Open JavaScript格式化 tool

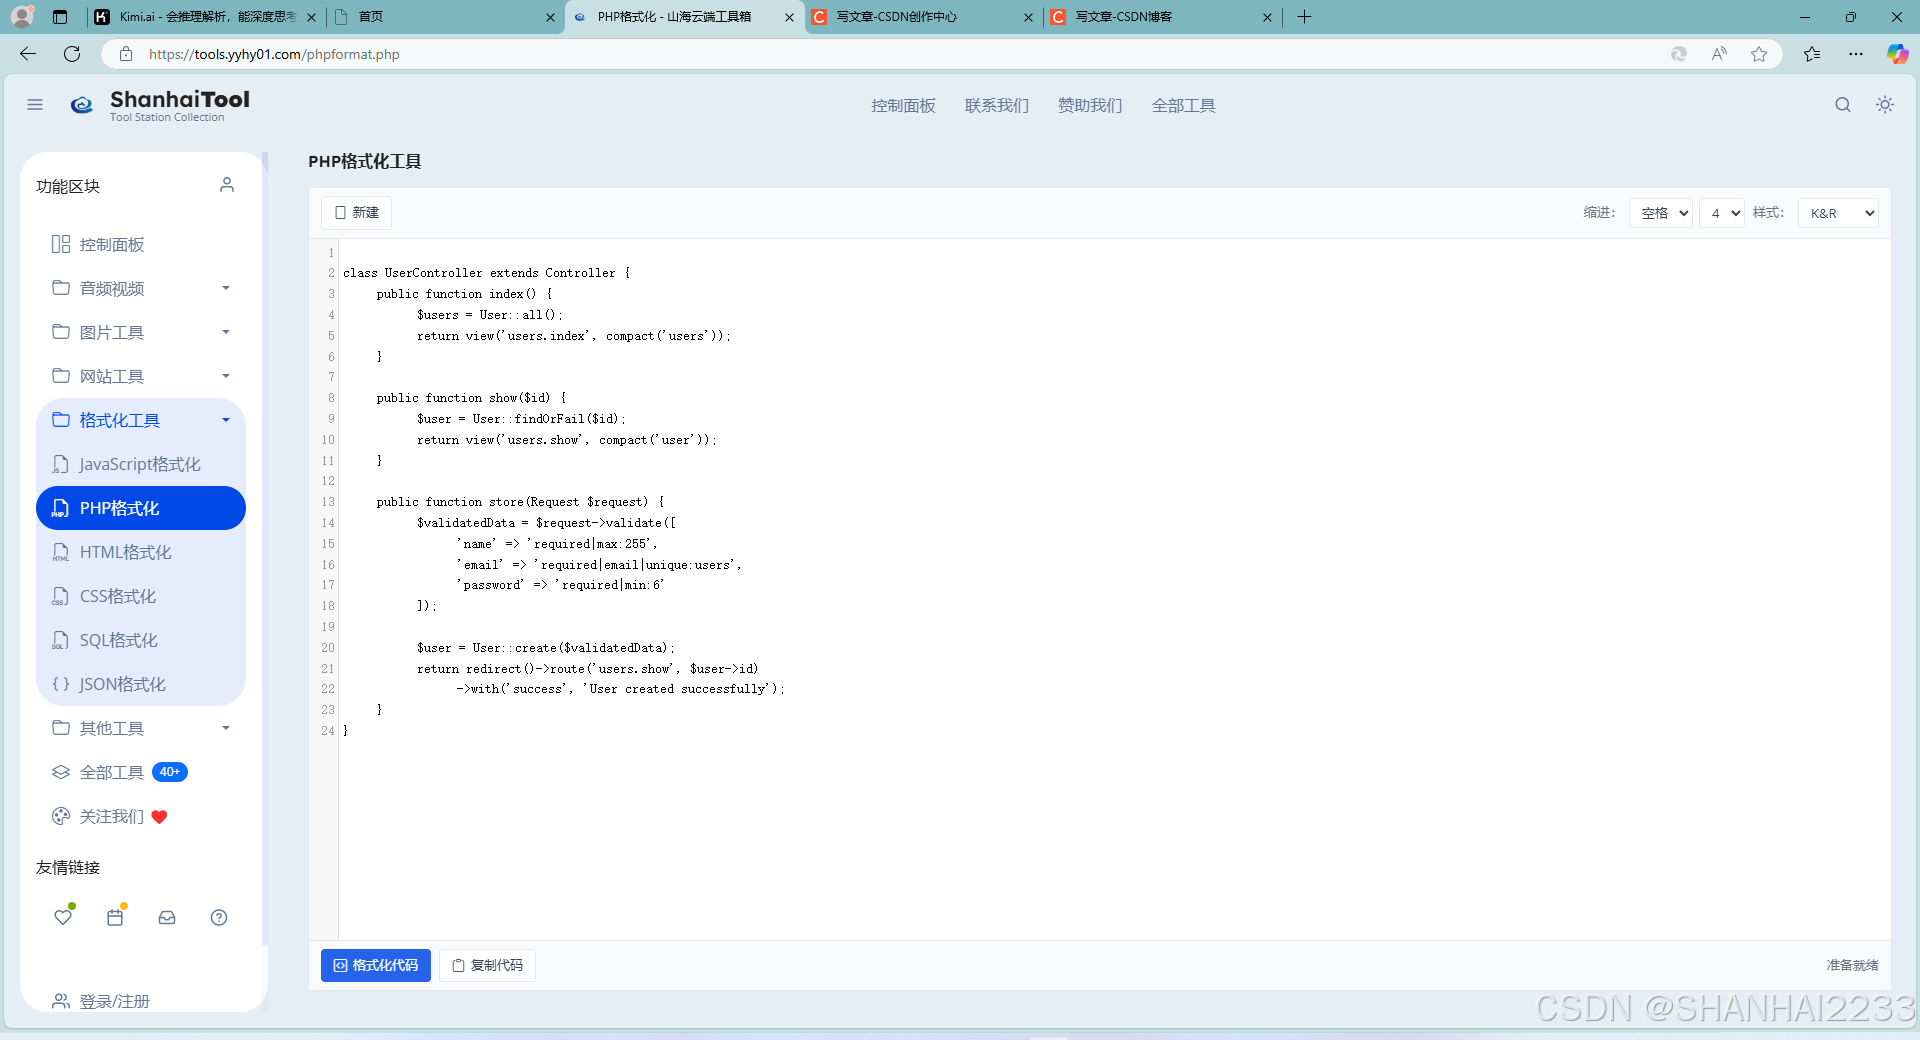click(x=140, y=464)
